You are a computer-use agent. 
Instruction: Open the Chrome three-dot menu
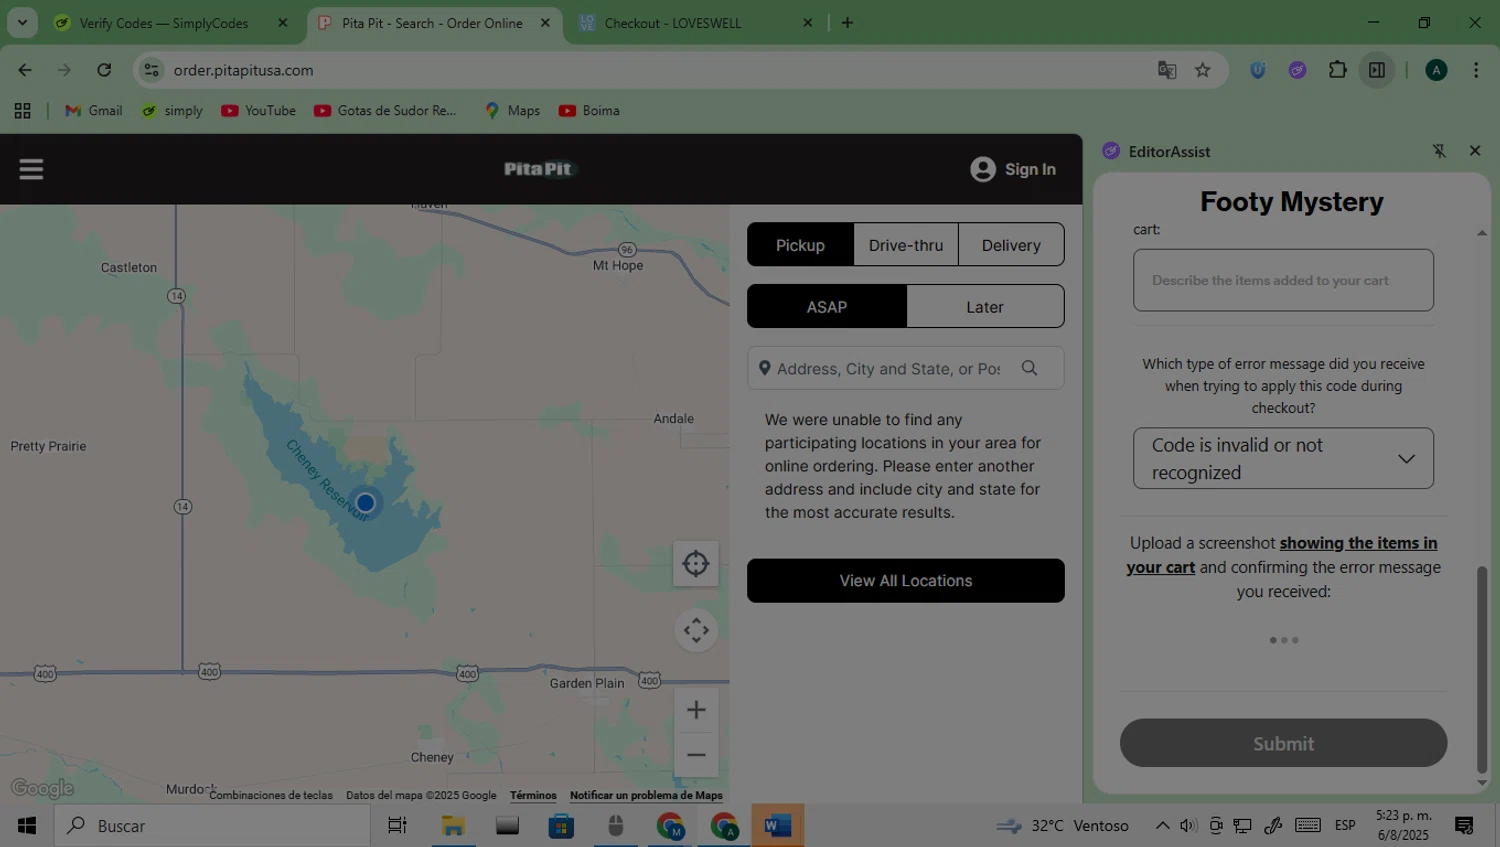[x=1476, y=70]
